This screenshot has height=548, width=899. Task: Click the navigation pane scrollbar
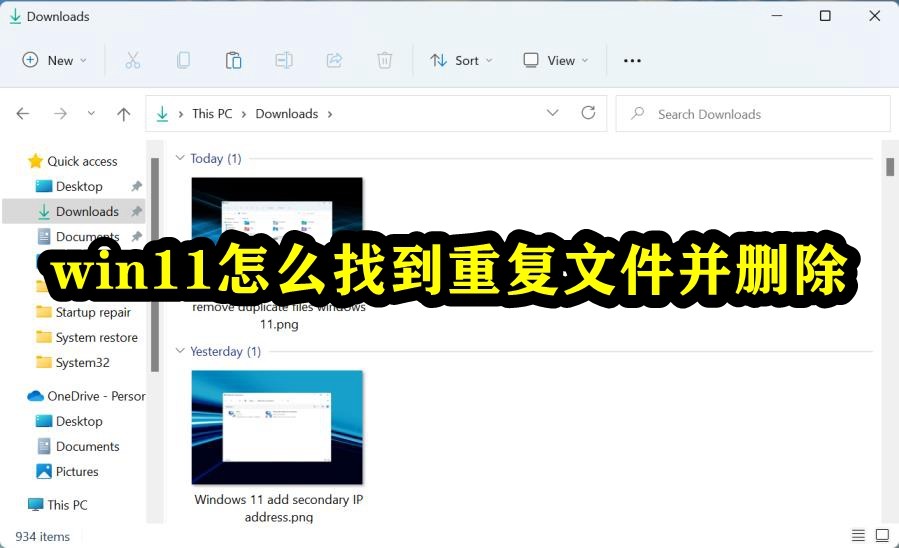click(x=154, y=265)
